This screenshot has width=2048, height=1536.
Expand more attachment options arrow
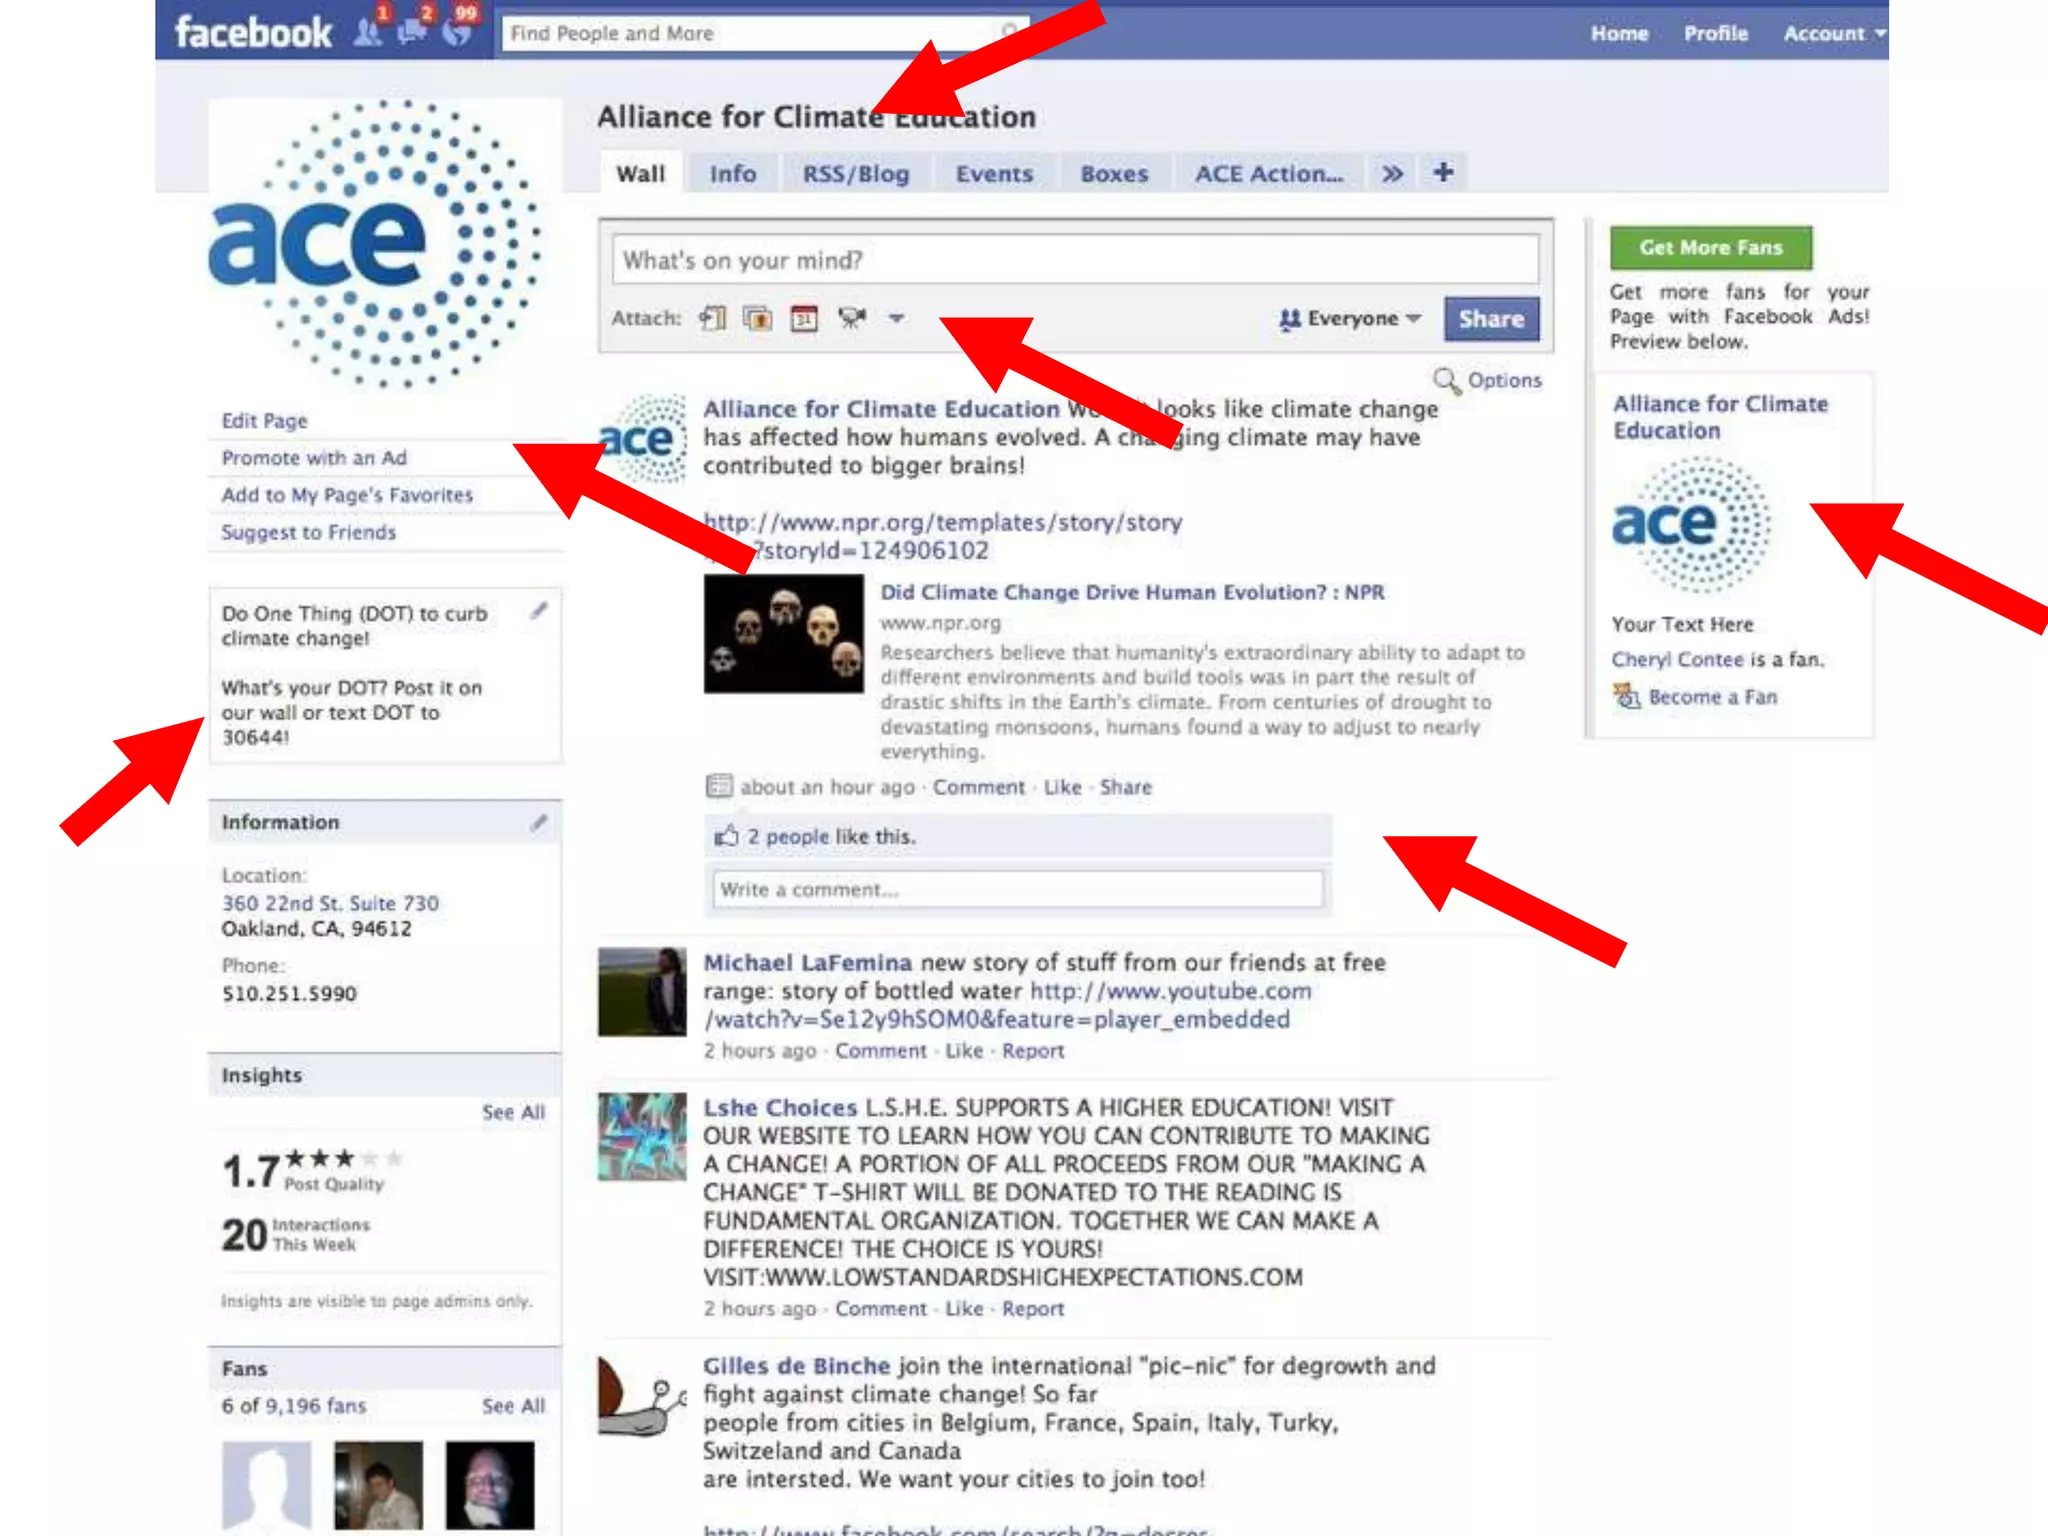pyautogui.click(x=896, y=318)
